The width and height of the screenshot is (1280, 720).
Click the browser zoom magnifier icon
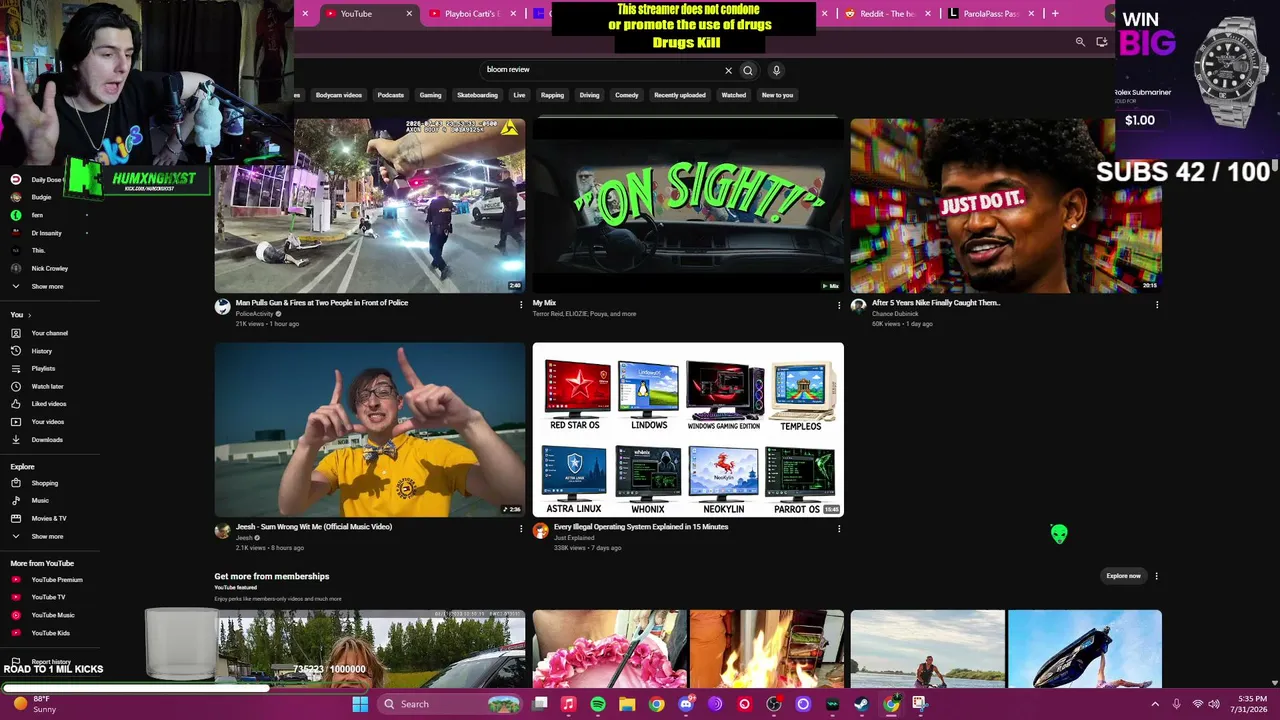[1080, 42]
